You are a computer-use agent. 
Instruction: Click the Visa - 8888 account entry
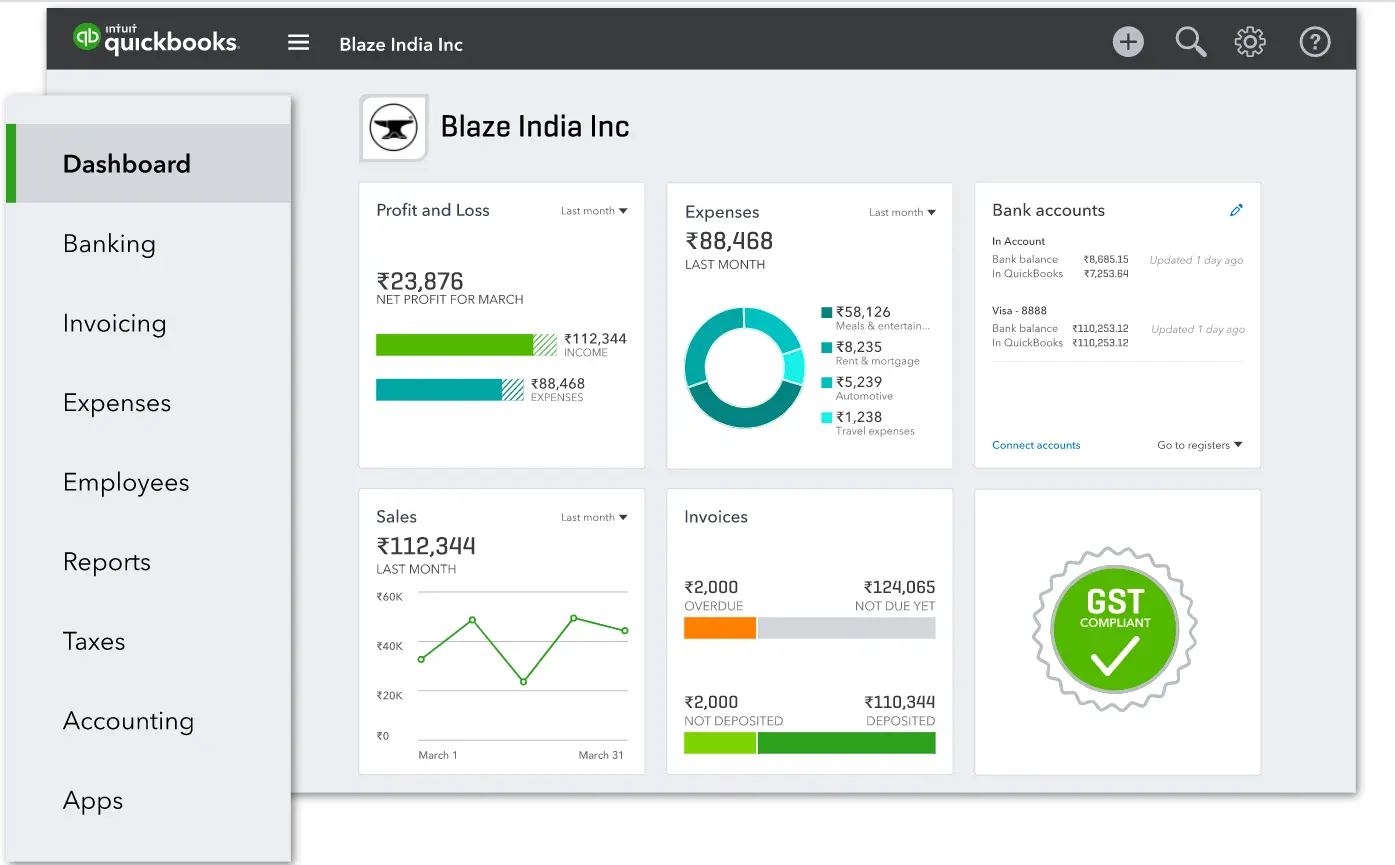[1019, 310]
